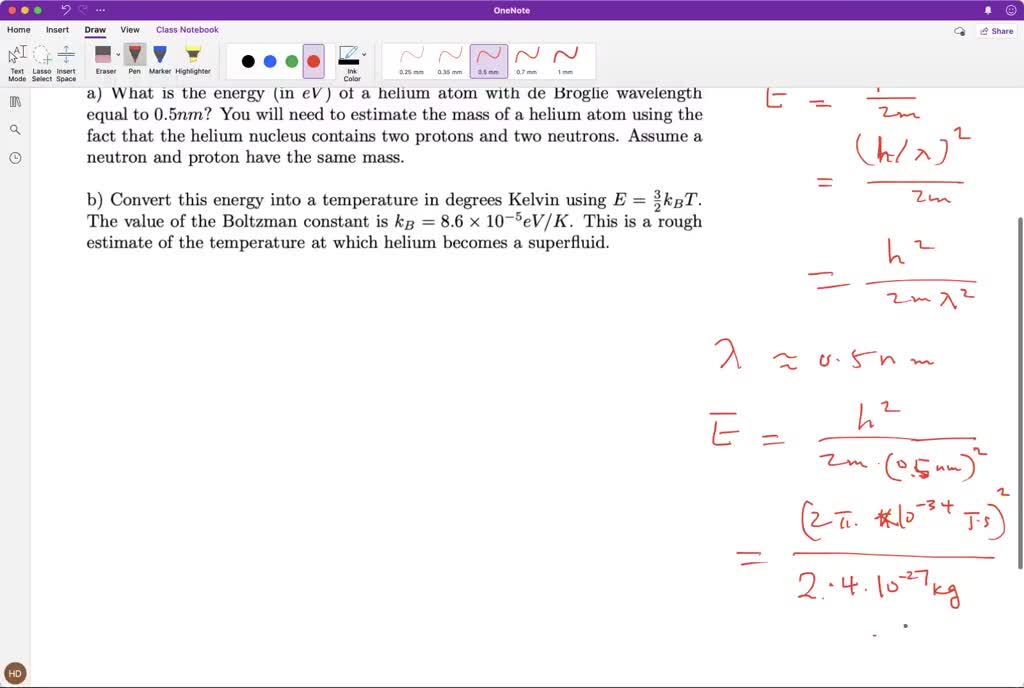The height and width of the screenshot is (688, 1024).
Task: Open the Ink Color dropdown arrow
Action: coord(363,53)
